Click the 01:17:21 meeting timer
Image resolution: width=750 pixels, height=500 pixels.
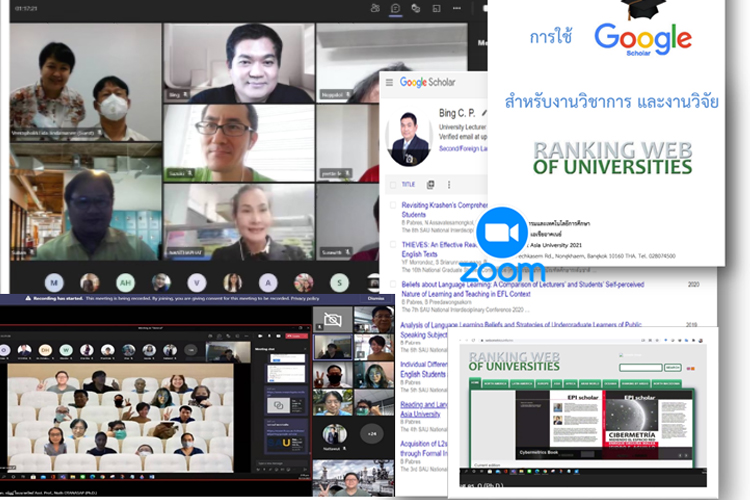(26, 9)
